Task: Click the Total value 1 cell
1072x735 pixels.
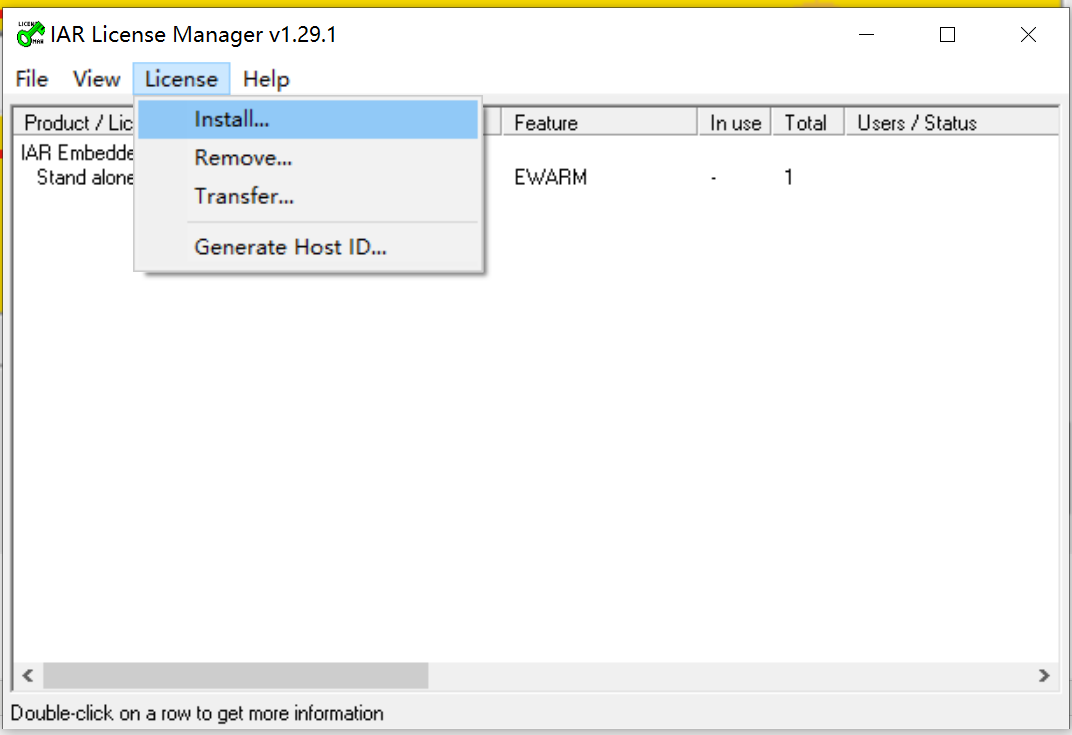Action: tap(788, 178)
